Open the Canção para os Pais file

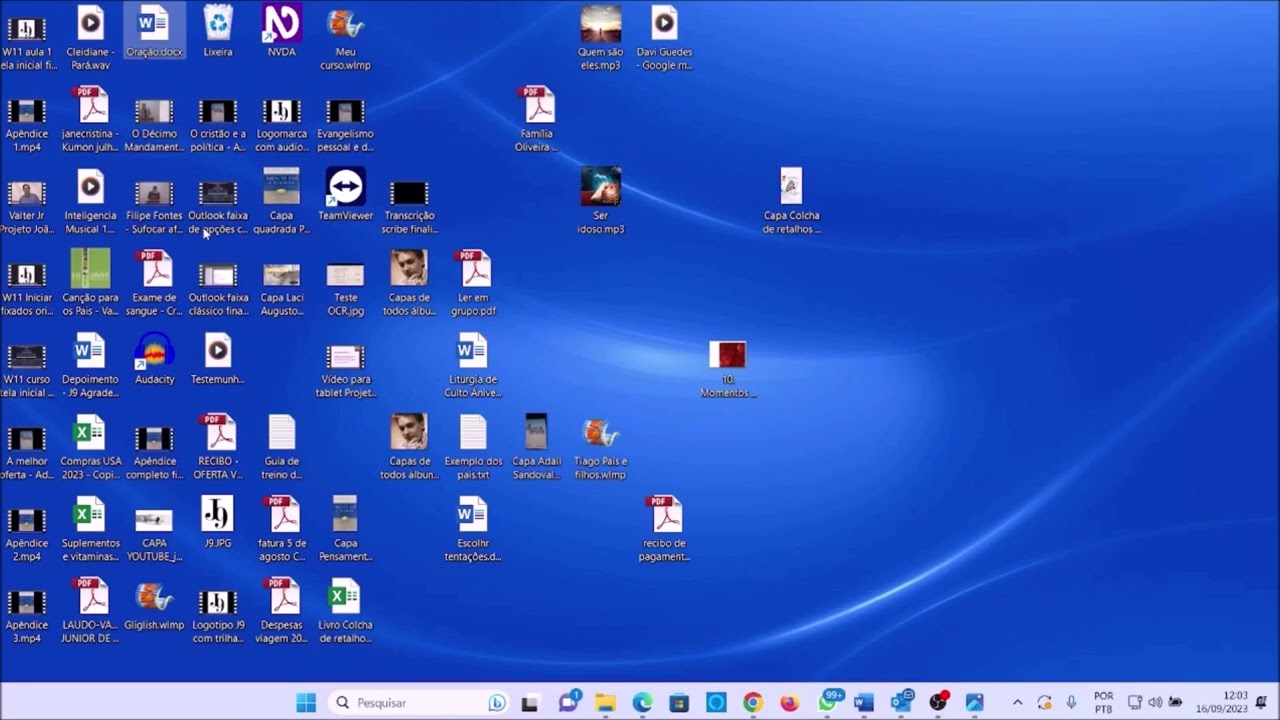(90, 284)
